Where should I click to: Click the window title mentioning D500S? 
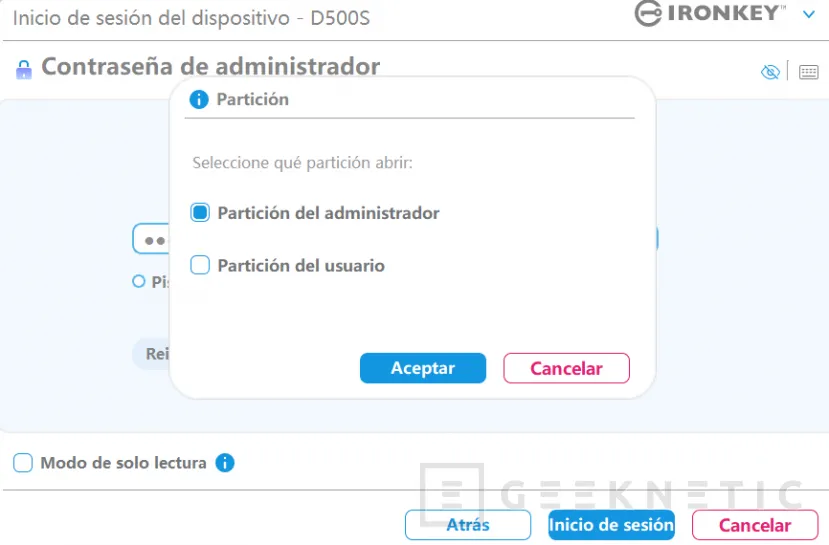[190, 18]
